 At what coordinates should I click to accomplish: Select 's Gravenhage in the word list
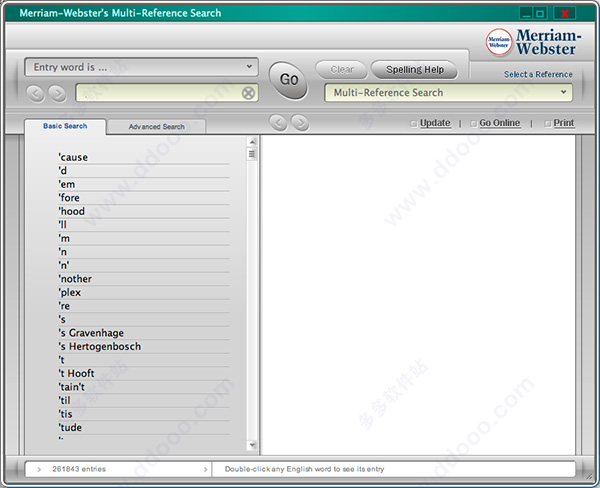pos(143,333)
